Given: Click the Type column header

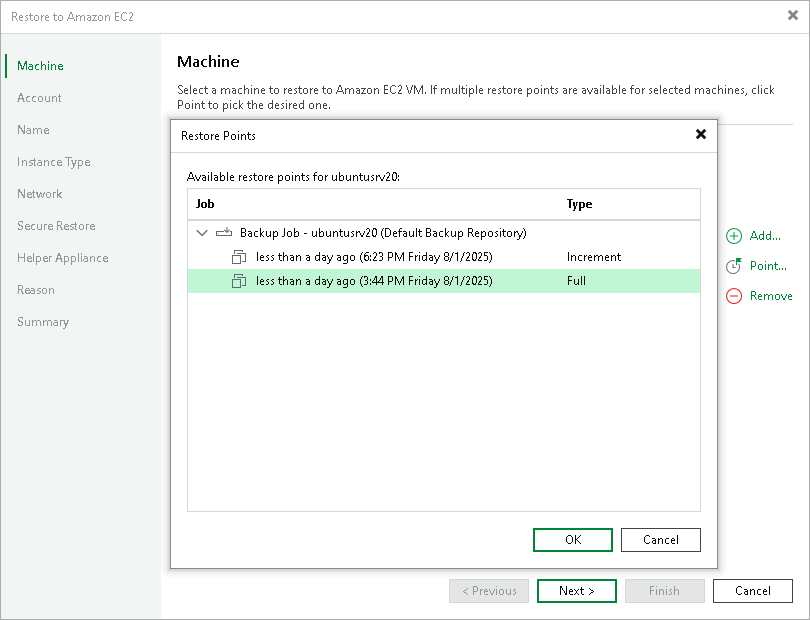Looking at the screenshot, I should click(579, 204).
